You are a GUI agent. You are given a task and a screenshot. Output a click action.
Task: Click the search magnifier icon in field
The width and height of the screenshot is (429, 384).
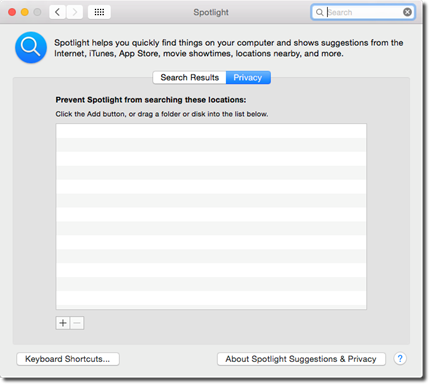point(319,12)
